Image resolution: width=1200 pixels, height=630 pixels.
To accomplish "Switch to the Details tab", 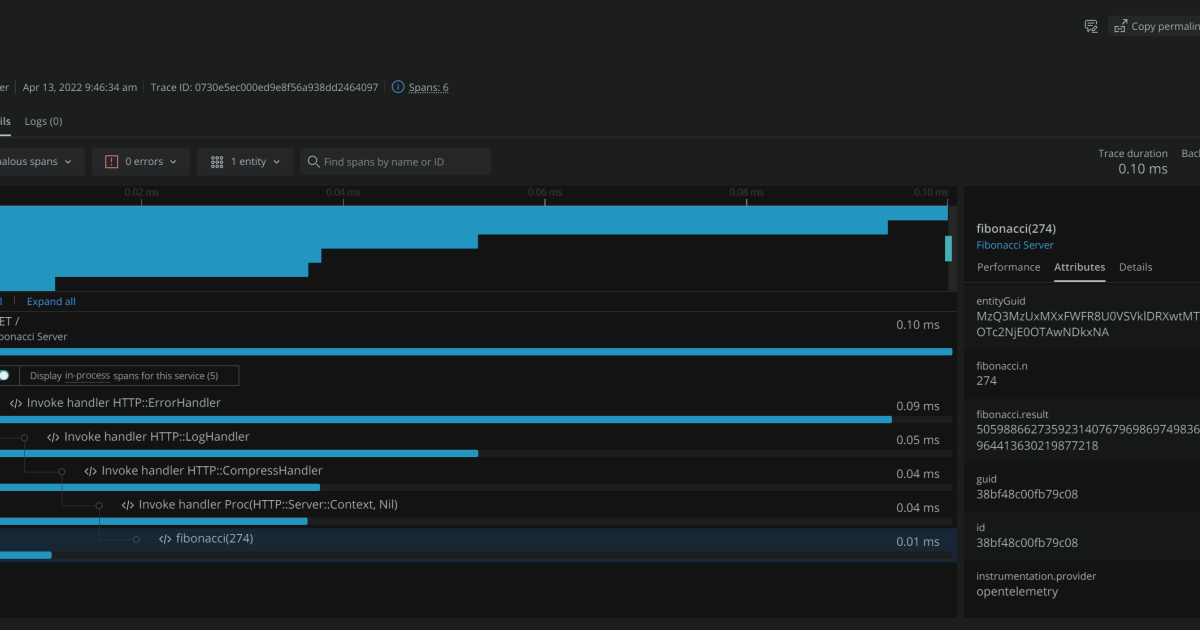I will point(1135,267).
